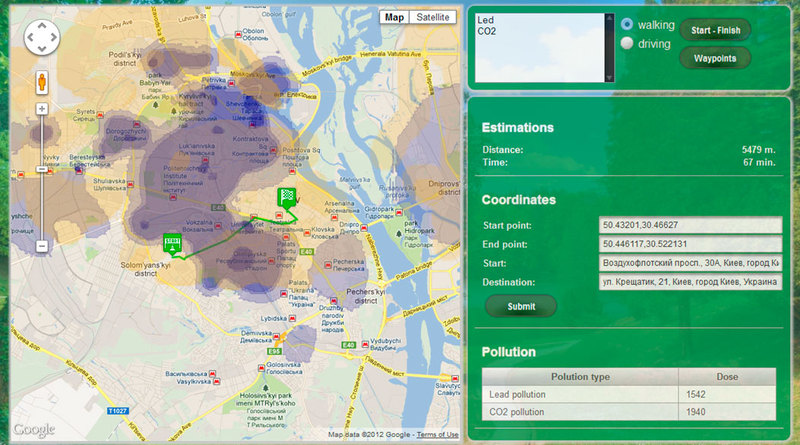Click the distance value 5479 m.
This screenshot has width=800, height=445.
[x=758, y=150]
